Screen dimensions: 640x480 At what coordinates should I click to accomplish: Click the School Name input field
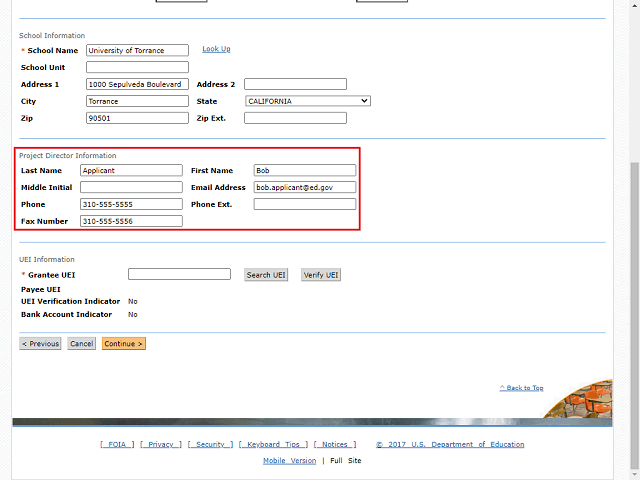click(137, 50)
